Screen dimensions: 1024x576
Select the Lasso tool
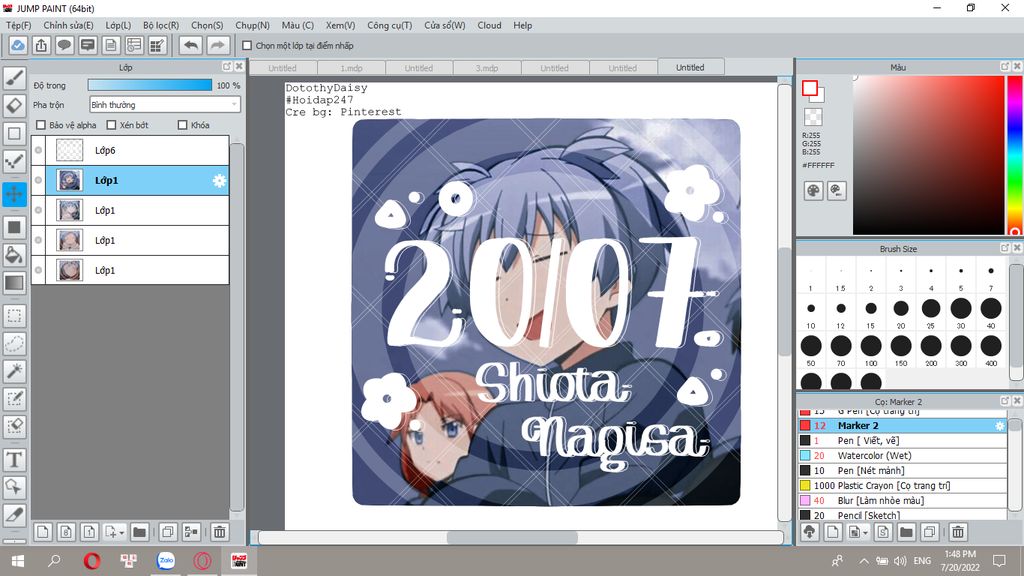pos(14,344)
